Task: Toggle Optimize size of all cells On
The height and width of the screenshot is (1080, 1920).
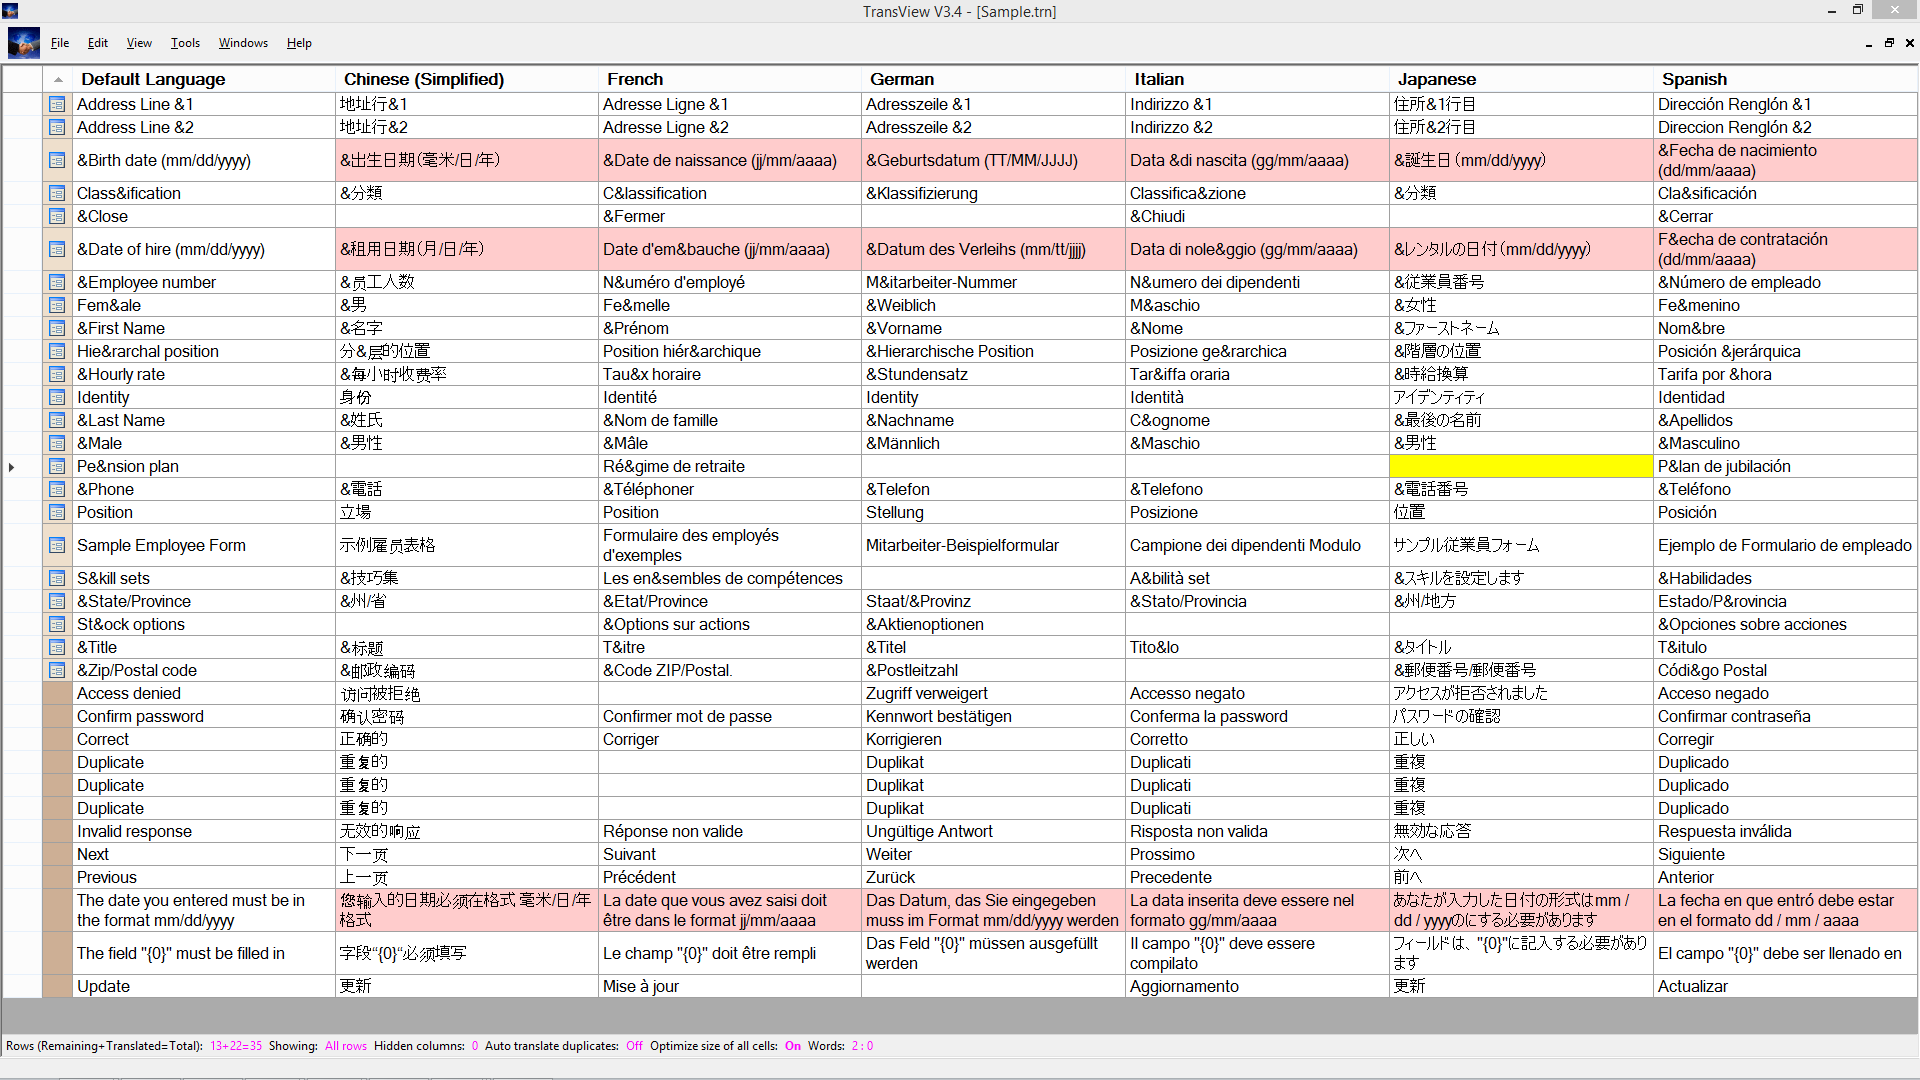Action: (x=792, y=1046)
